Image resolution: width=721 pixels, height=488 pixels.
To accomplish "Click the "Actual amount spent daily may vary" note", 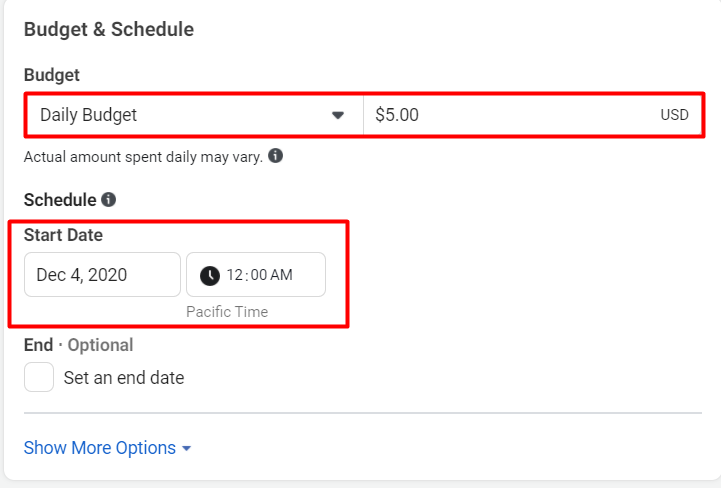I will (x=143, y=157).
